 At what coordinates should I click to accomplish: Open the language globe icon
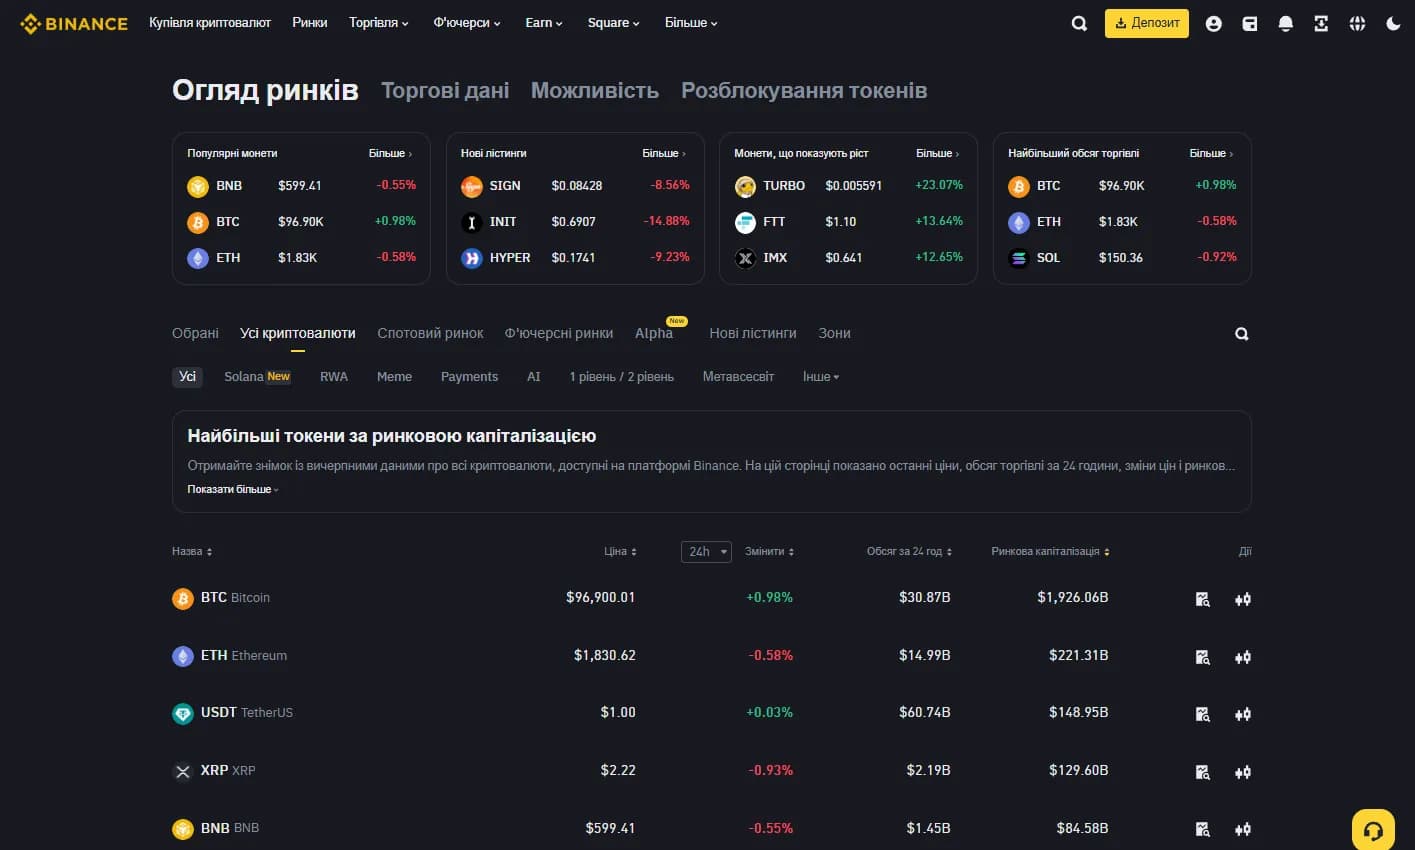(x=1357, y=24)
